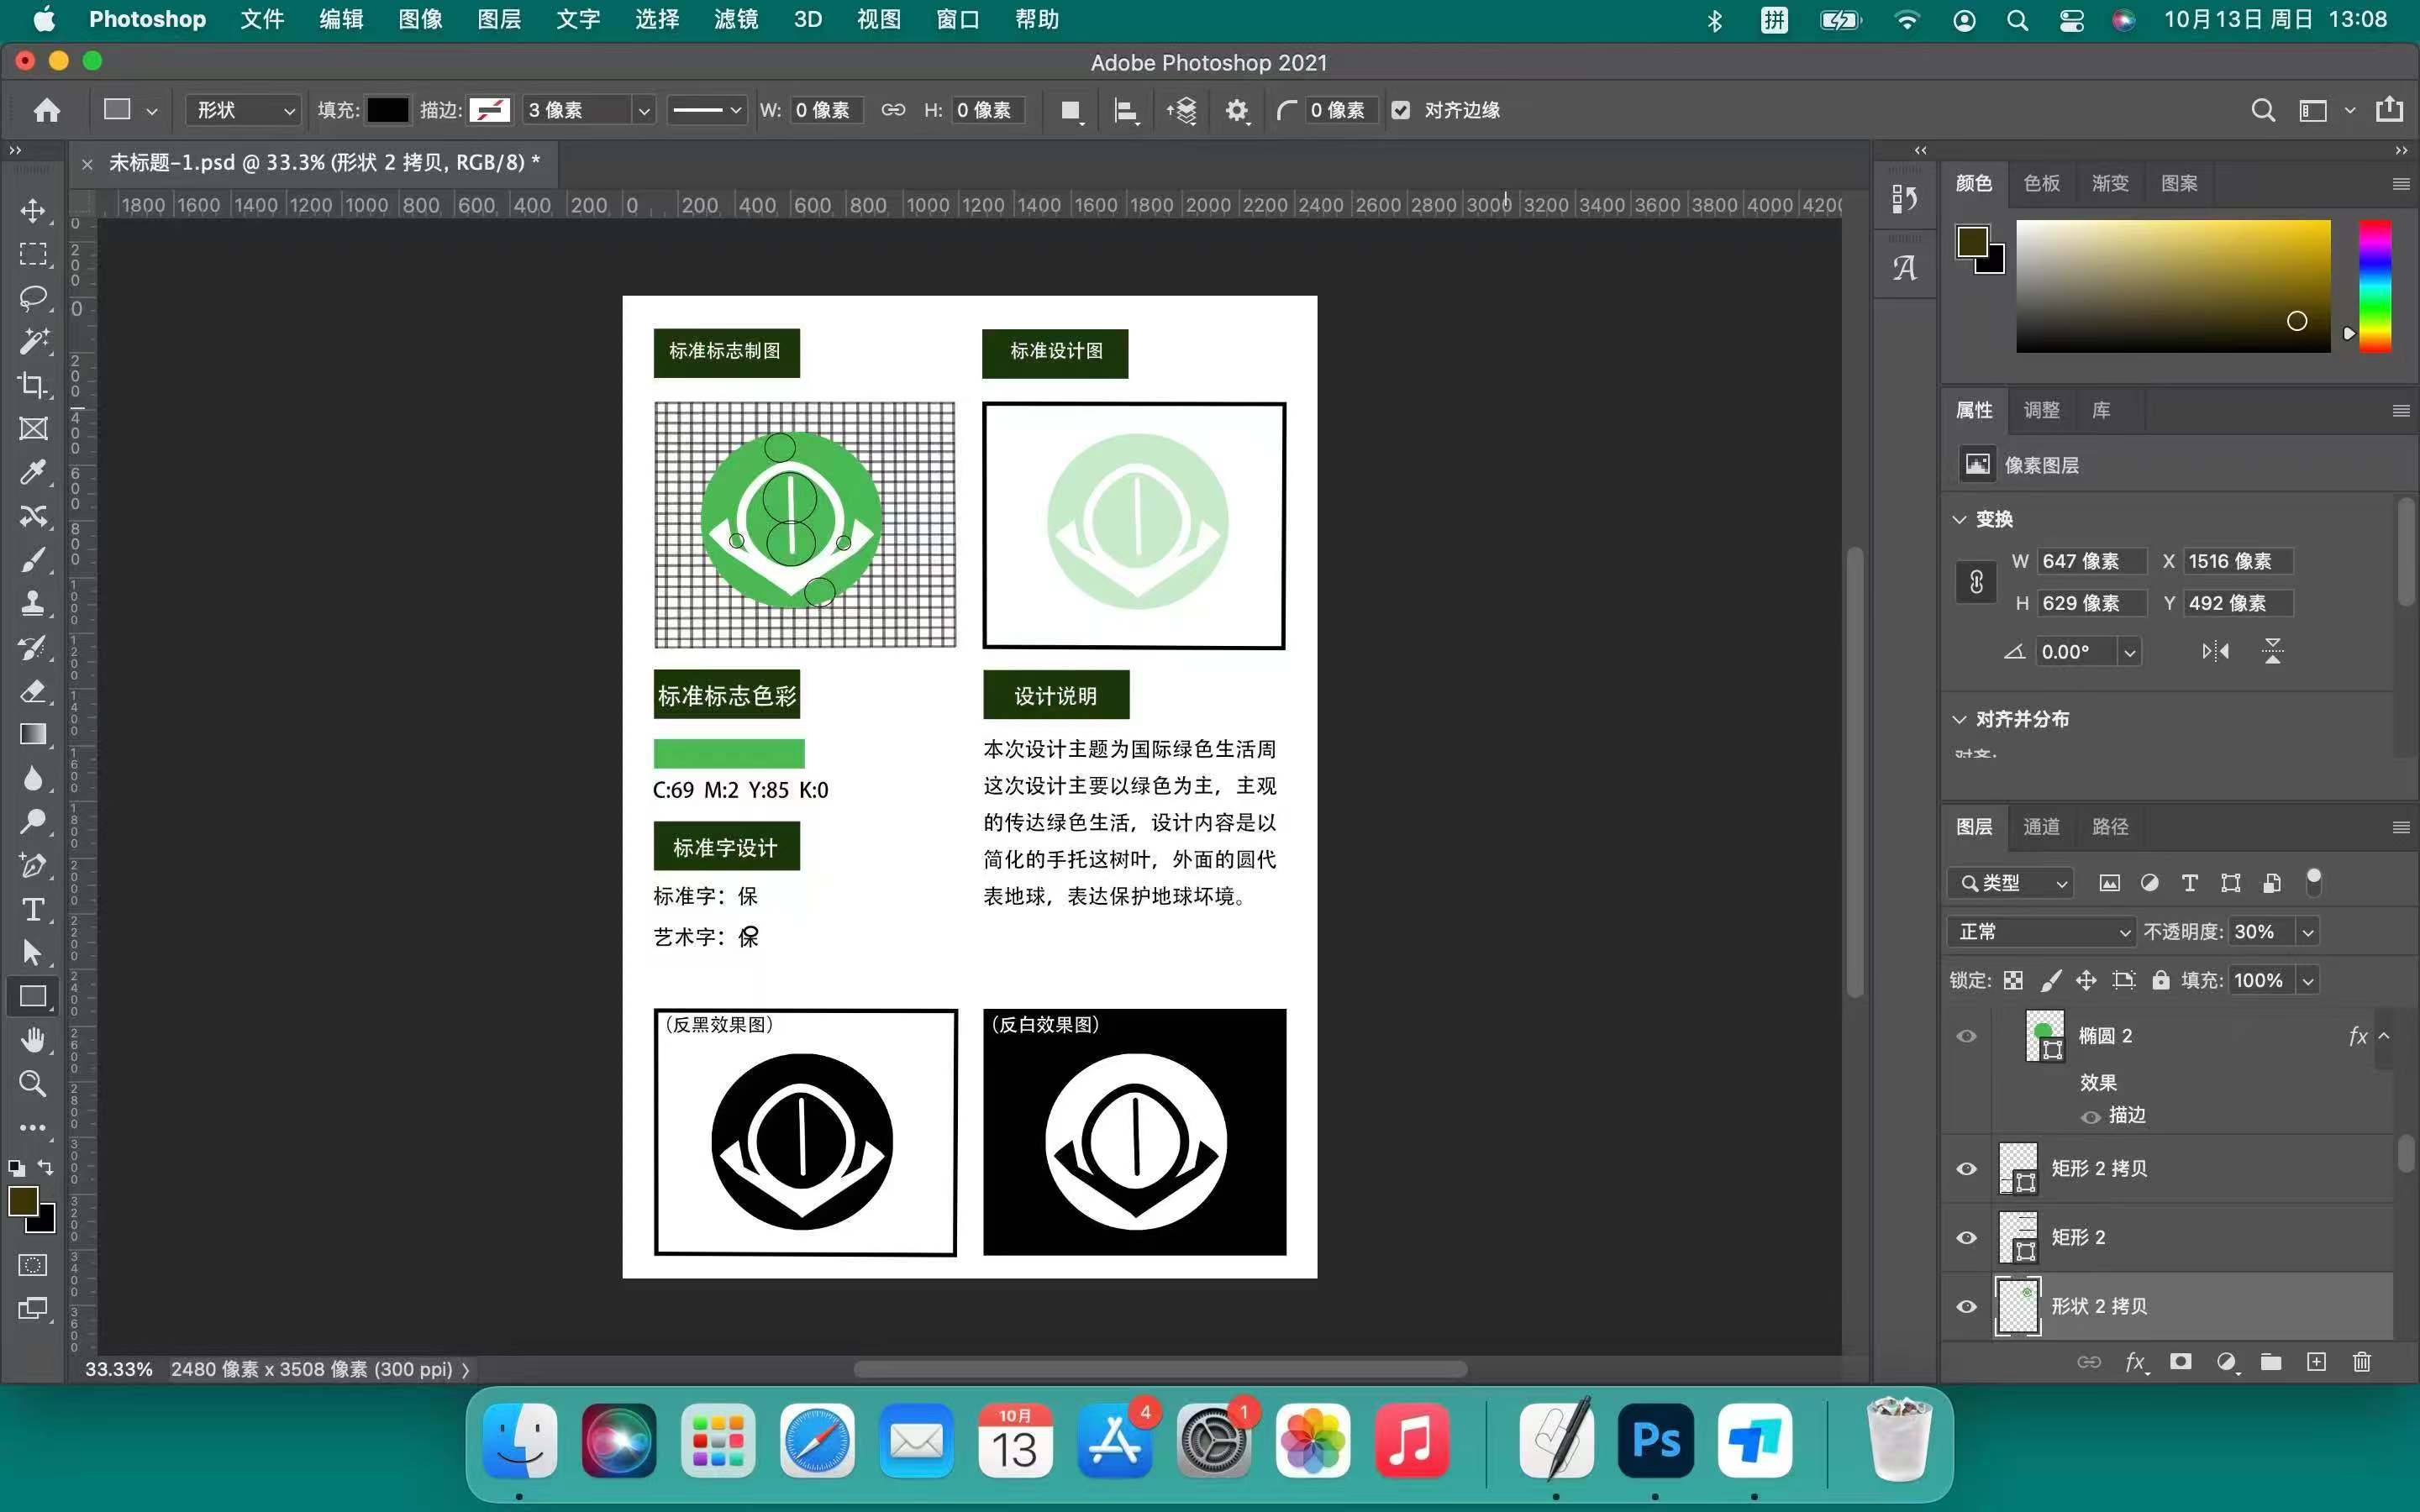
Task: Toggle the 对齐边缘 checkbox
Action: pos(1401,110)
